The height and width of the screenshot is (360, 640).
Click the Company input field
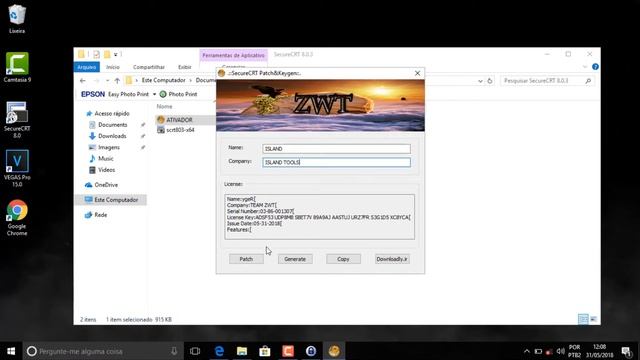point(336,162)
